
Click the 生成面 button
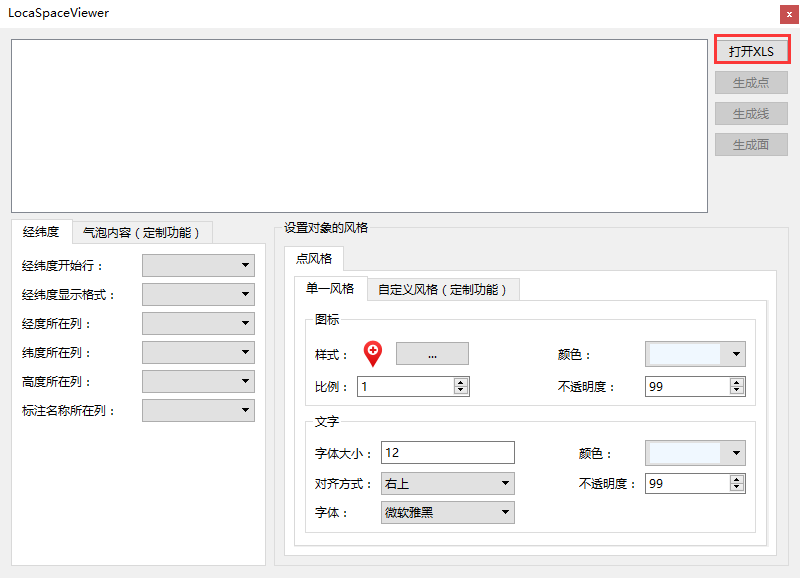[751, 145]
